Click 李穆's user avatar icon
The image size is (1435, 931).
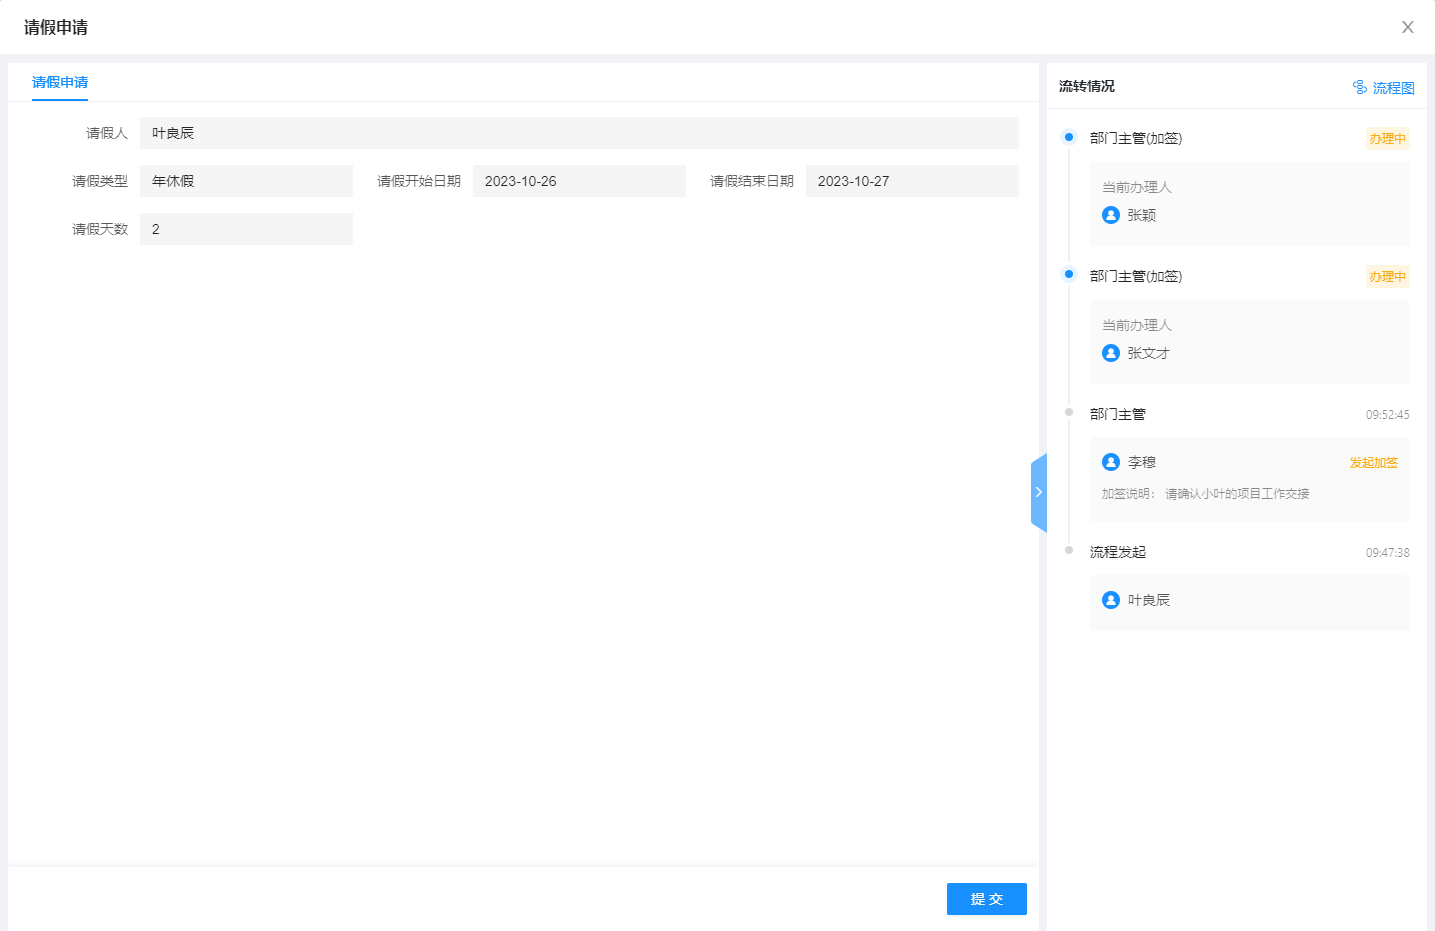click(x=1110, y=462)
